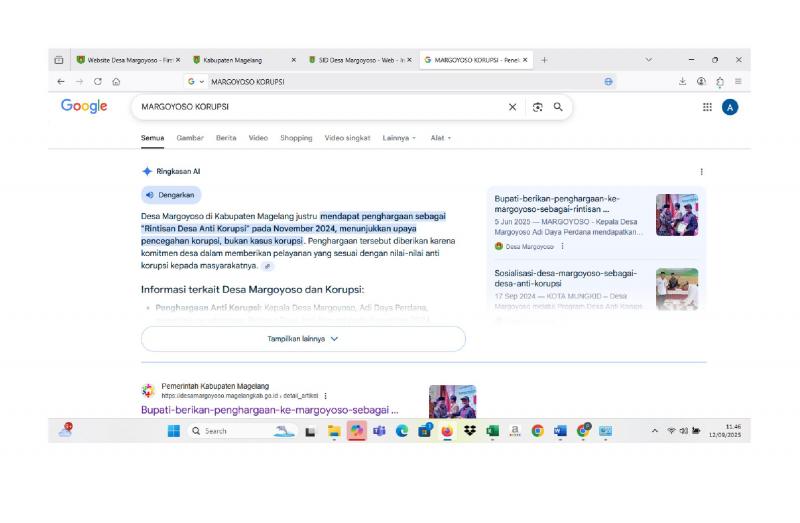Viewport: 800px width, 523px height.
Task: Clear the Google search box text
Action: [x=513, y=107]
